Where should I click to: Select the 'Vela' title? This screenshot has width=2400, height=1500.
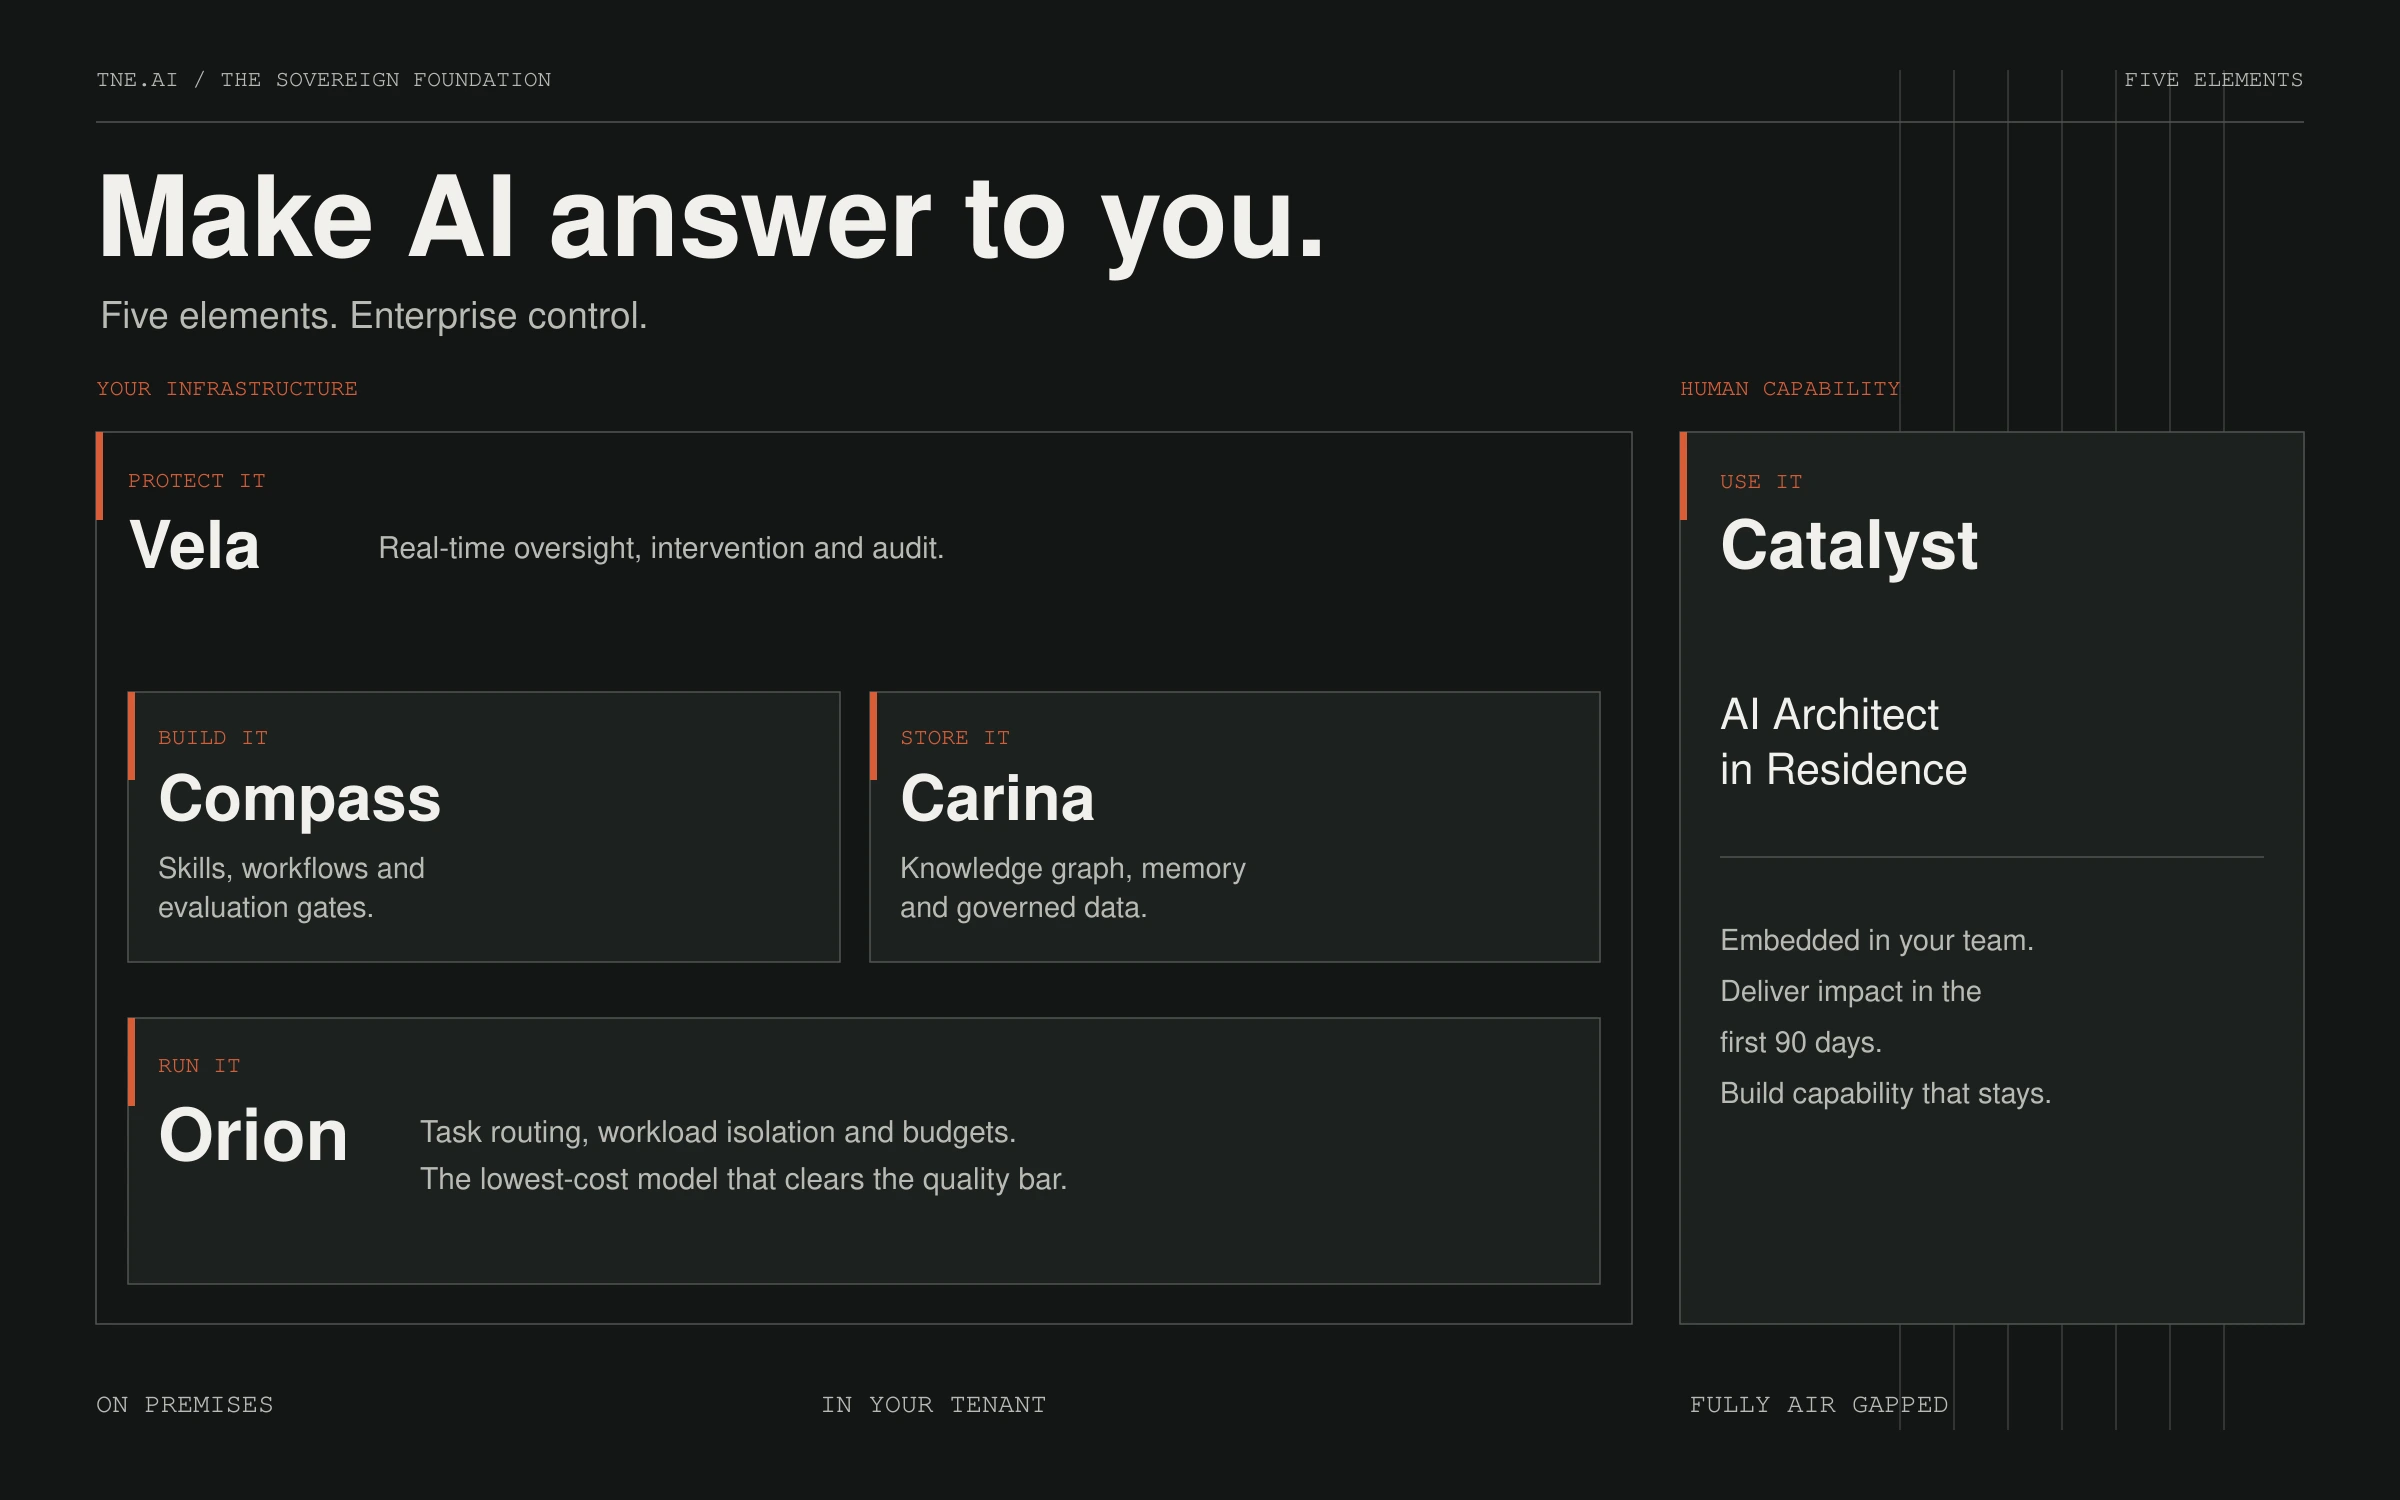coord(195,546)
